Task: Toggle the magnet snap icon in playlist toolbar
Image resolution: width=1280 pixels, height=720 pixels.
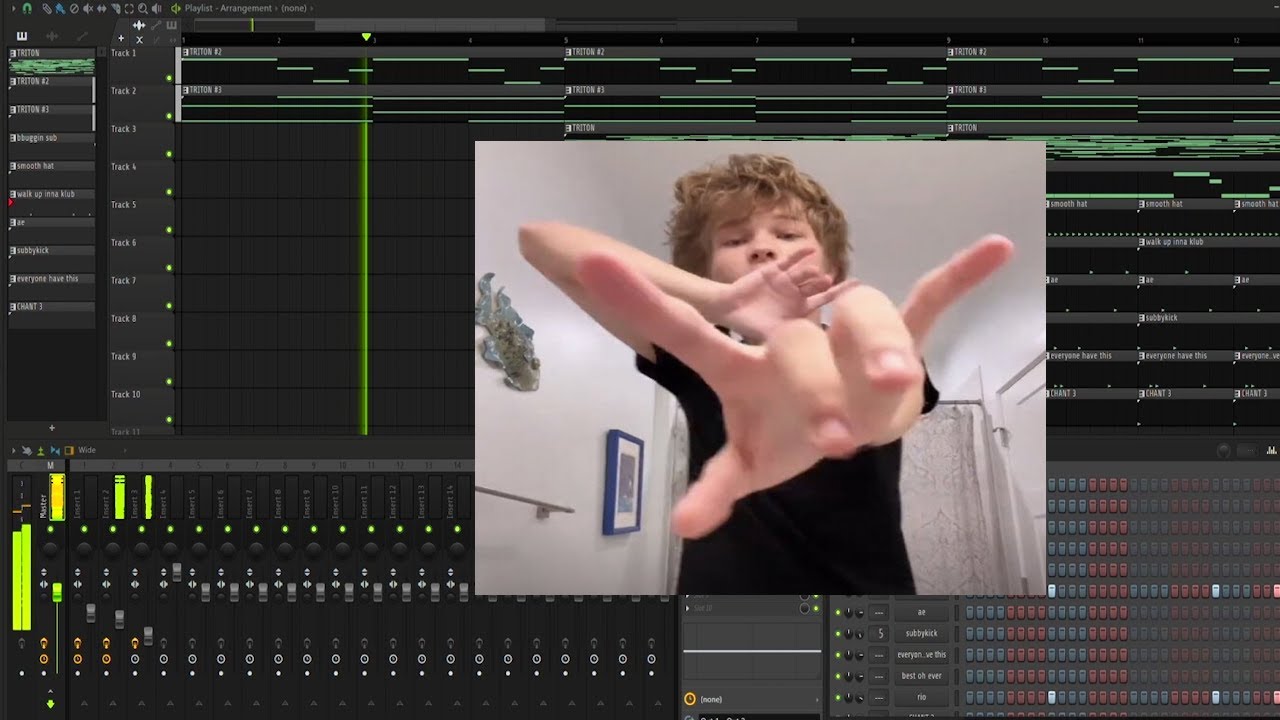Action: coord(27,9)
